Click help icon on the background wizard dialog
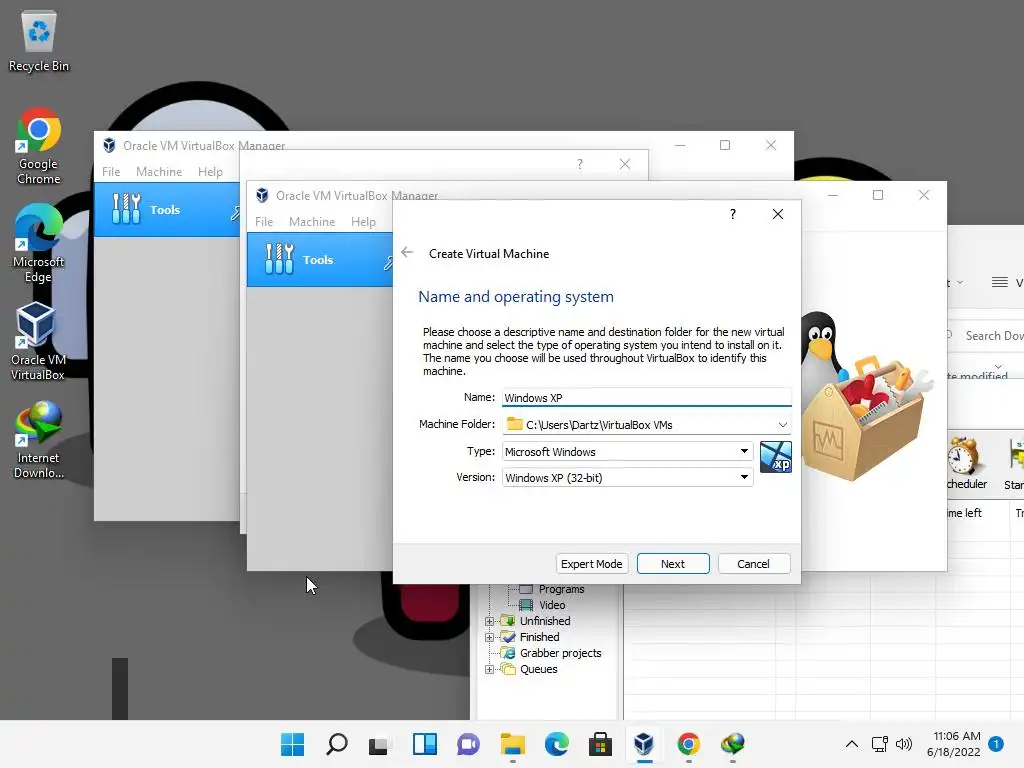The height and width of the screenshot is (768, 1024). click(580, 164)
